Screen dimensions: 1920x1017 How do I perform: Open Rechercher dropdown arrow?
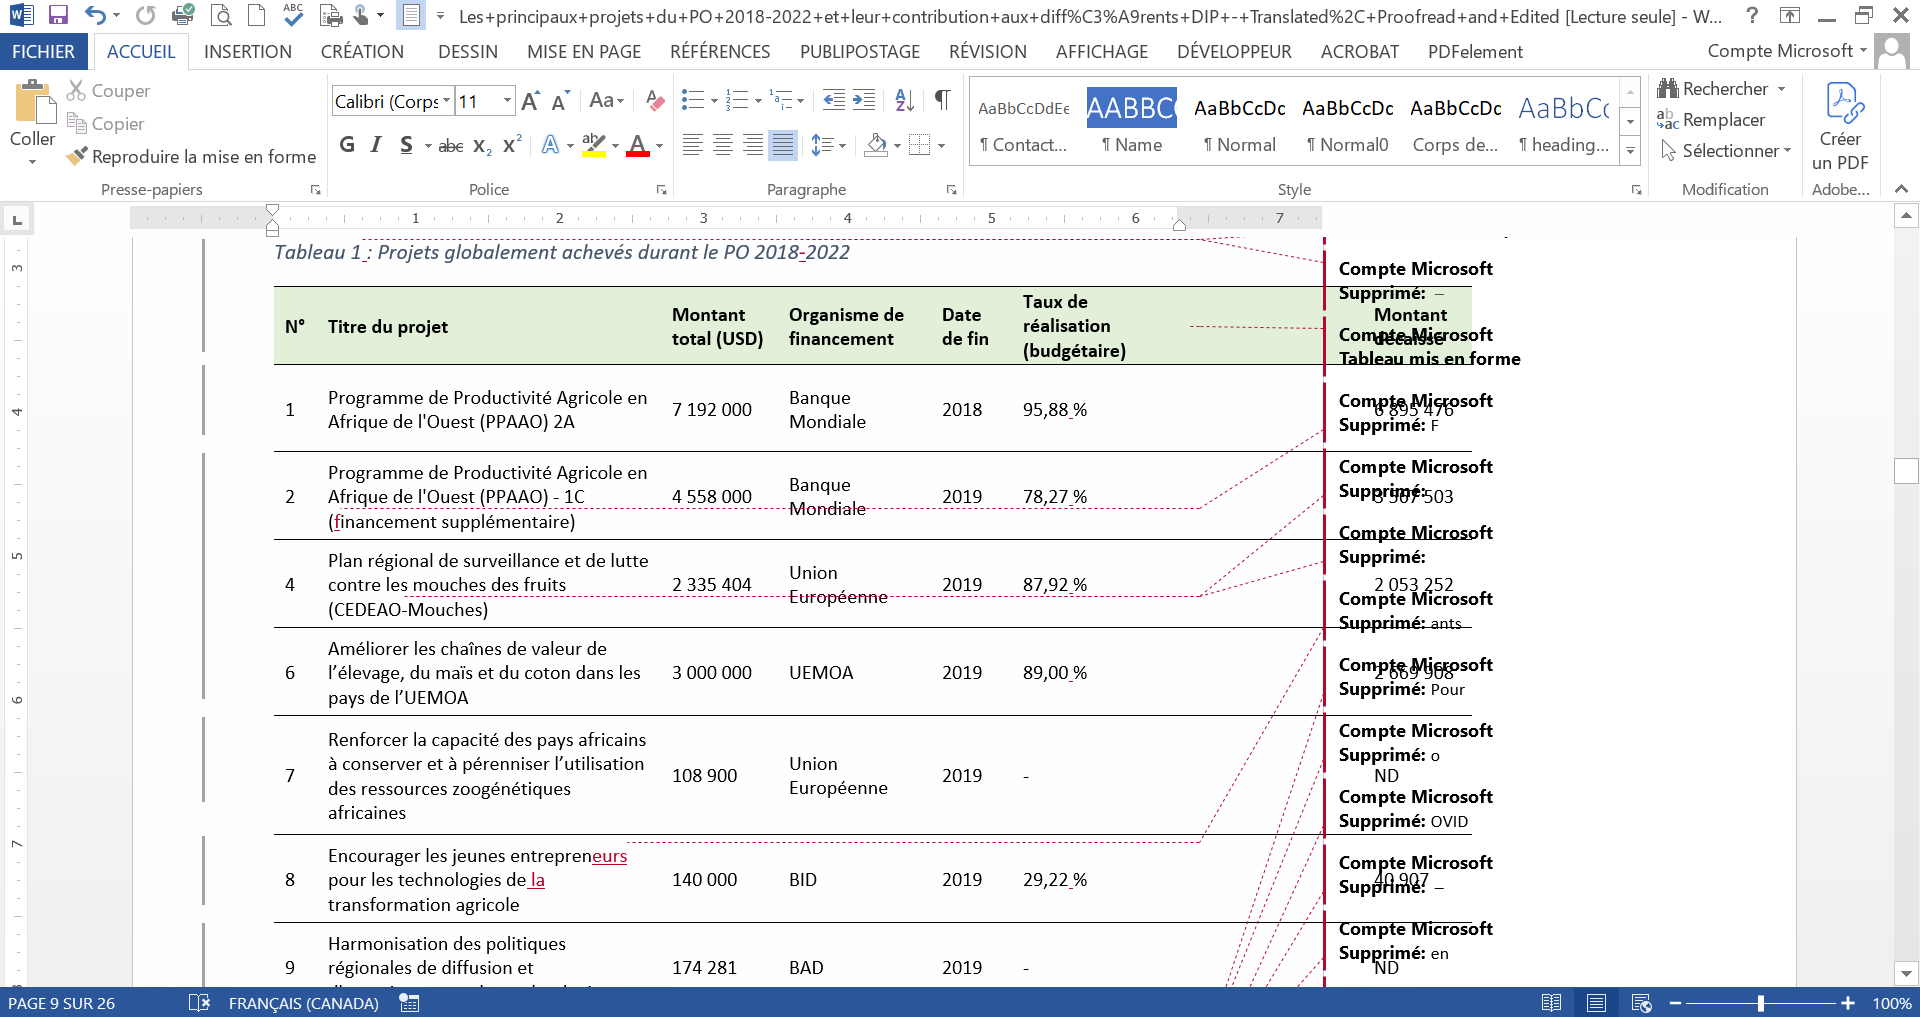click(1781, 89)
